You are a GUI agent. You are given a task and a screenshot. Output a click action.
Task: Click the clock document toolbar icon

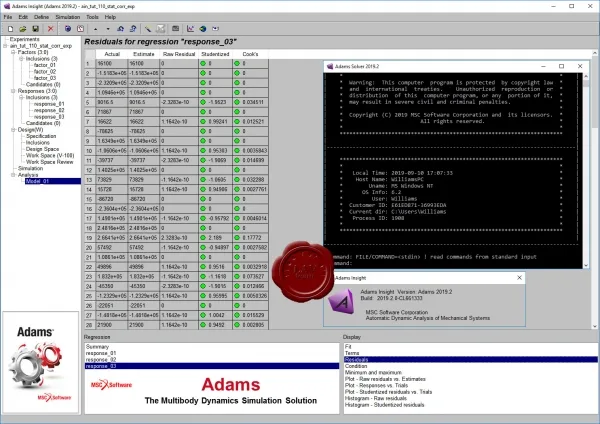click(80, 29)
